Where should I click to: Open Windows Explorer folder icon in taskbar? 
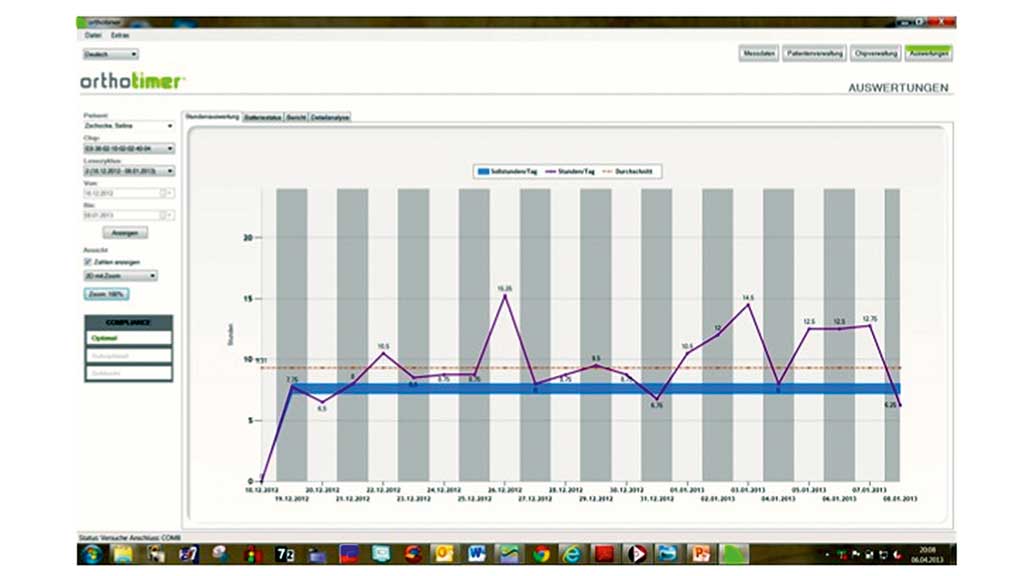click(x=122, y=553)
